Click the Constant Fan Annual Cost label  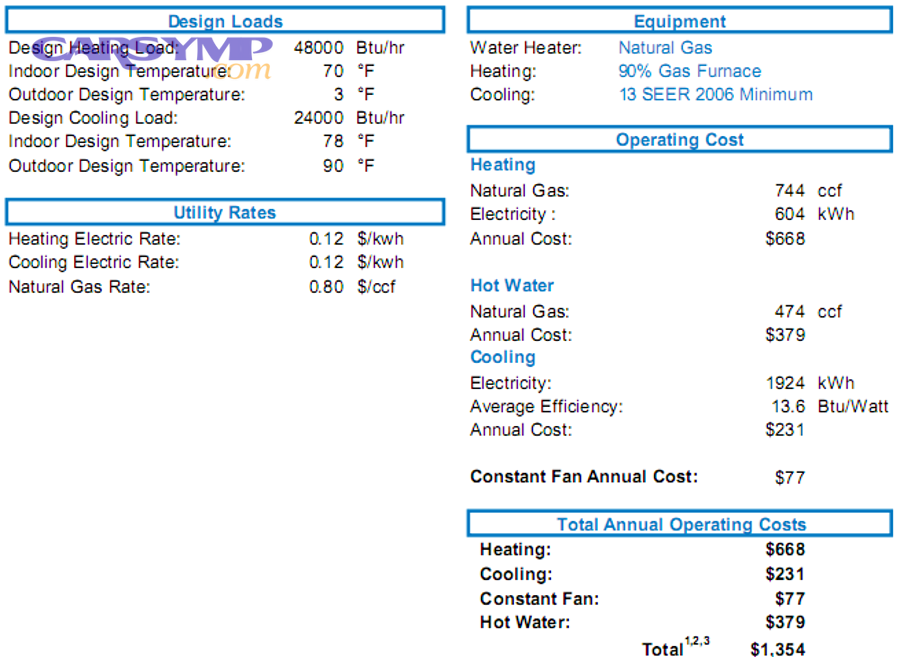pyautogui.click(x=584, y=477)
